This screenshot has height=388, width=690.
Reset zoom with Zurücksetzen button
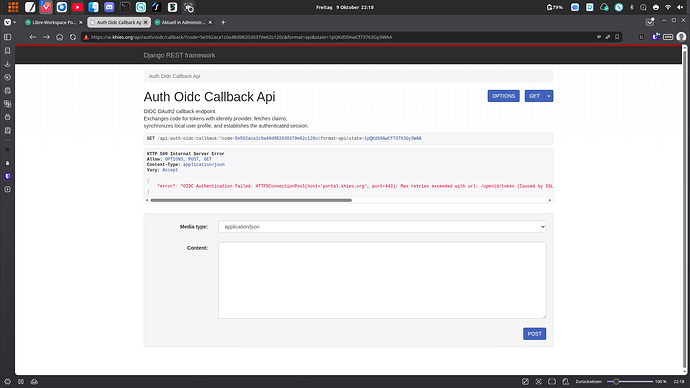(588, 381)
